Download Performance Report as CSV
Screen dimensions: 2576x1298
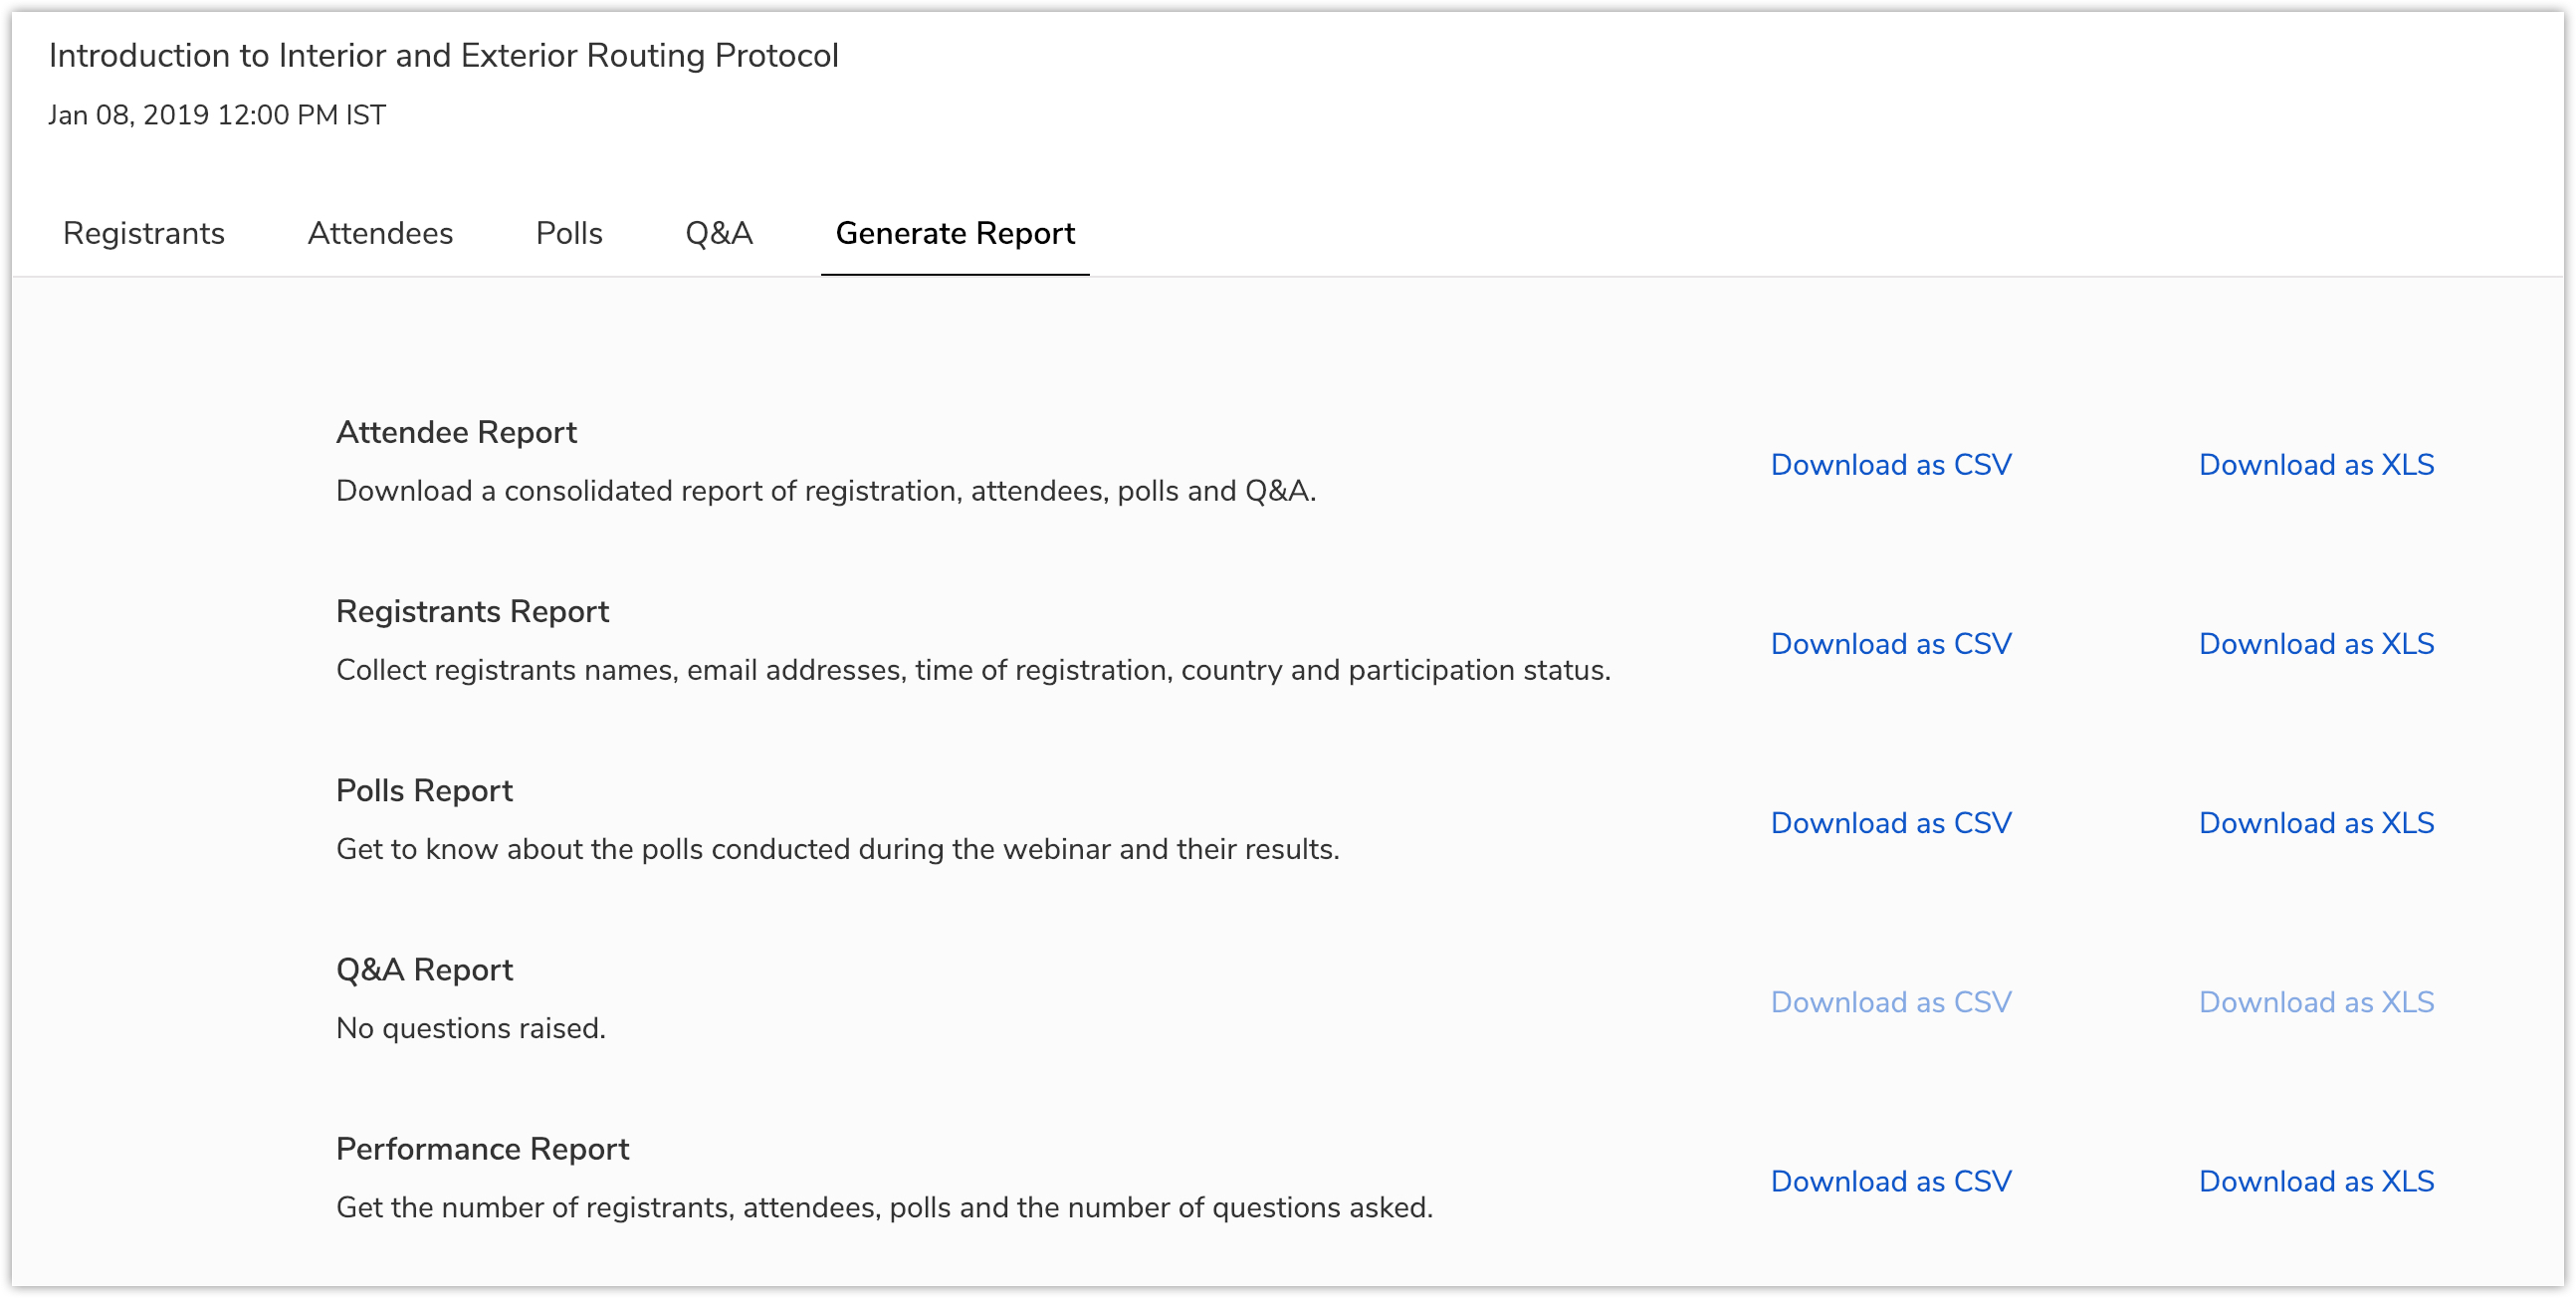click(x=1890, y=1181)
